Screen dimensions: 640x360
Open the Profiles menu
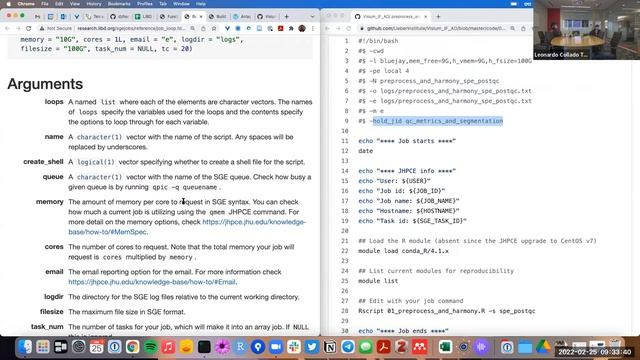(x=144, y=4)
